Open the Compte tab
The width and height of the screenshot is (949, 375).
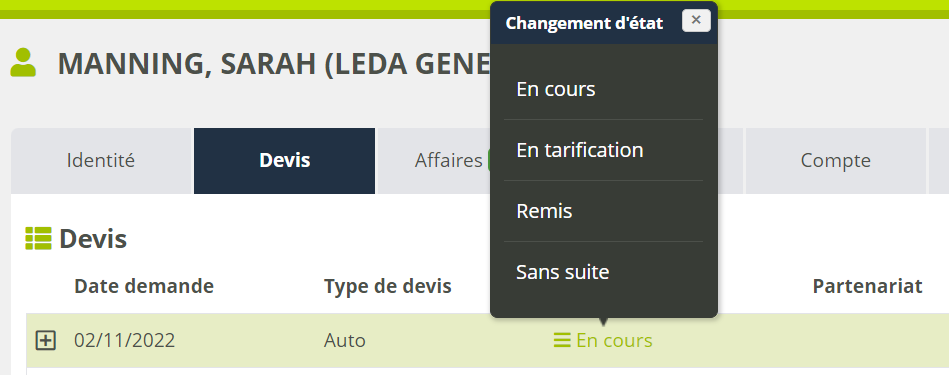[835, 161]
